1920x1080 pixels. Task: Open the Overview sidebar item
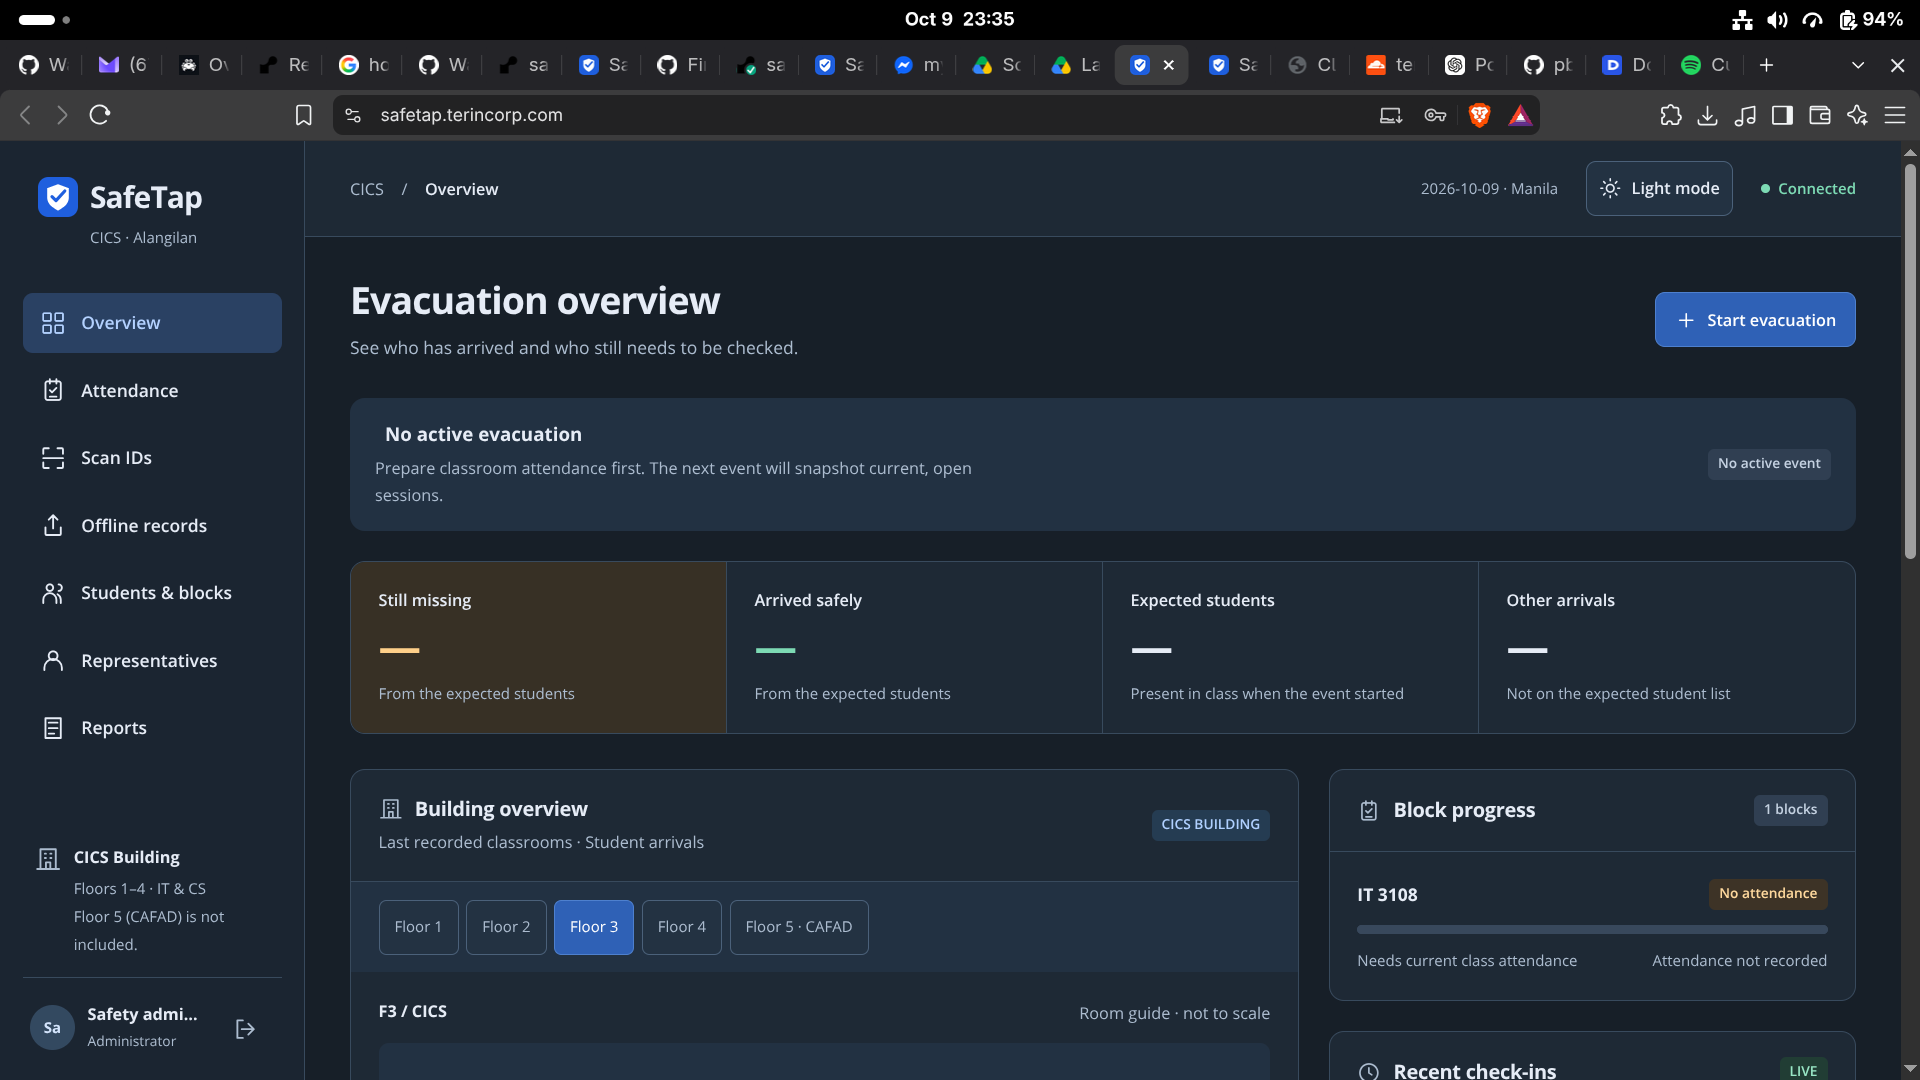tap(152, 323)
